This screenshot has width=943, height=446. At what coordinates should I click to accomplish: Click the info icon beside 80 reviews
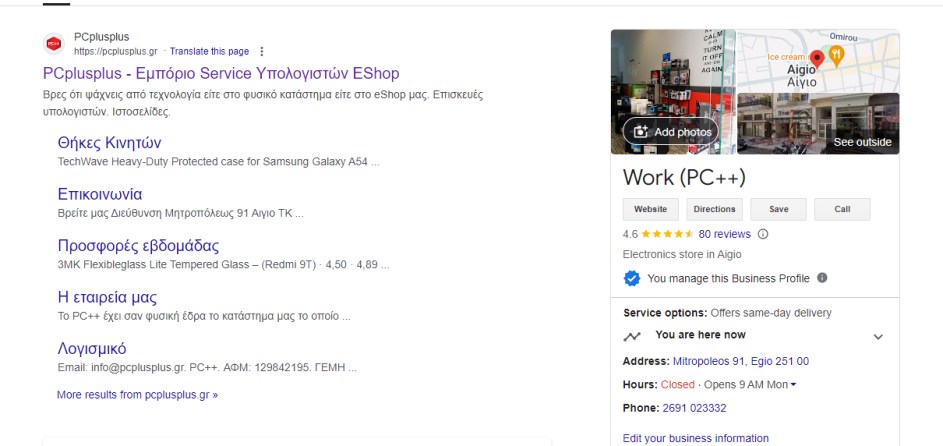tap(763, 234)
